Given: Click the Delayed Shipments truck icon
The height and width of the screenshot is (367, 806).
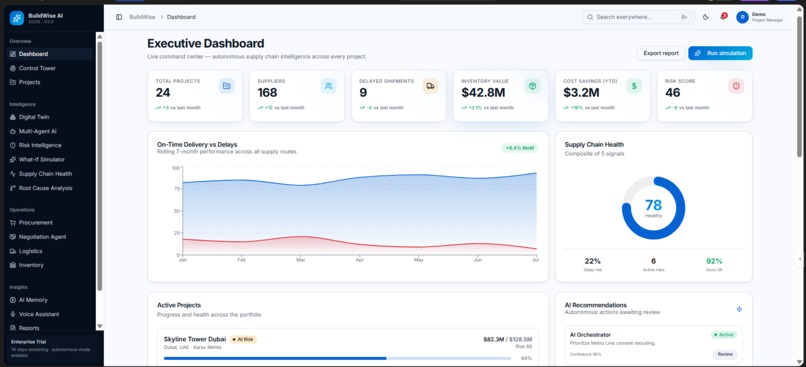Looking at the screenshot, I should 430,86.
